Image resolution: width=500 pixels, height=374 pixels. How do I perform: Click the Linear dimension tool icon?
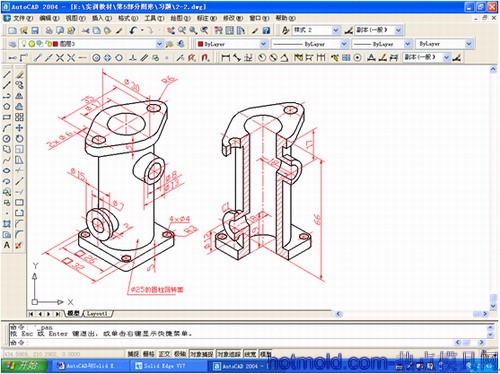[226, 58]
